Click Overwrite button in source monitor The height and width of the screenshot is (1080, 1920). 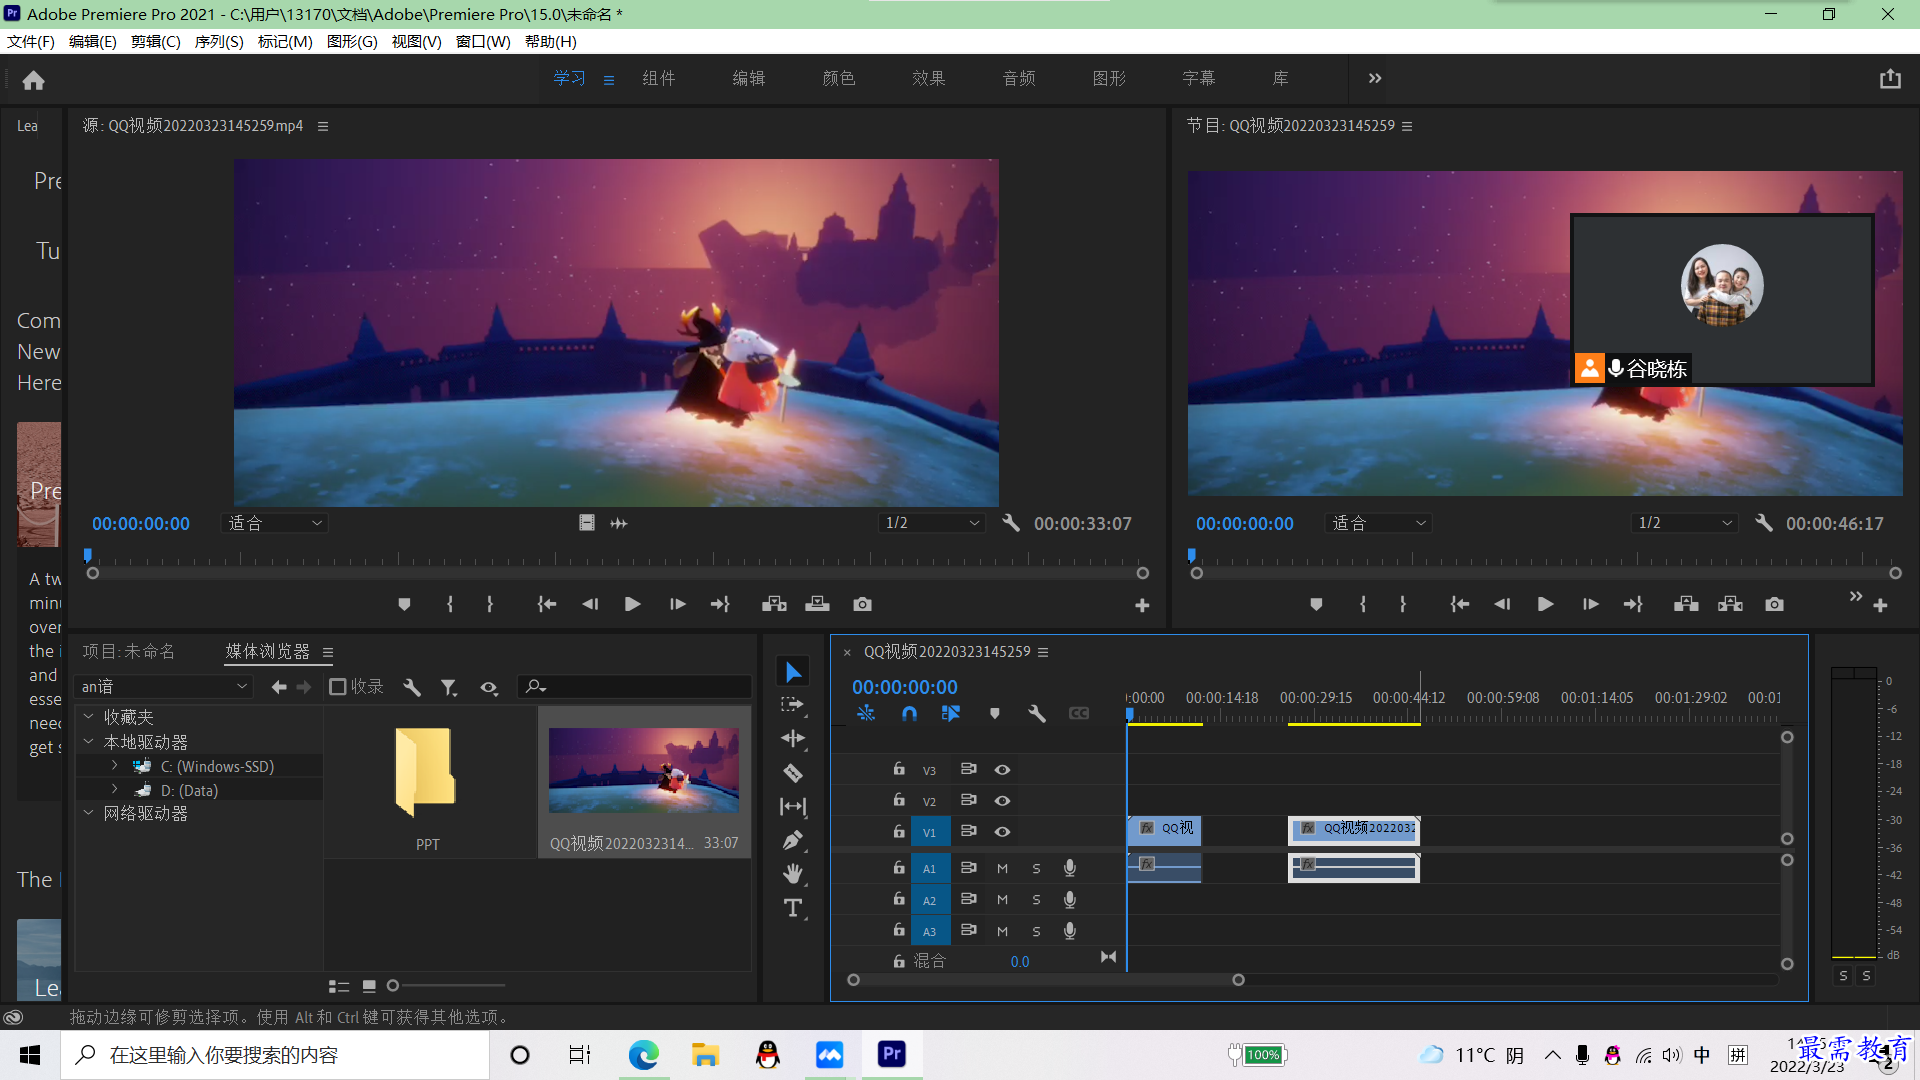pos(817,604)
